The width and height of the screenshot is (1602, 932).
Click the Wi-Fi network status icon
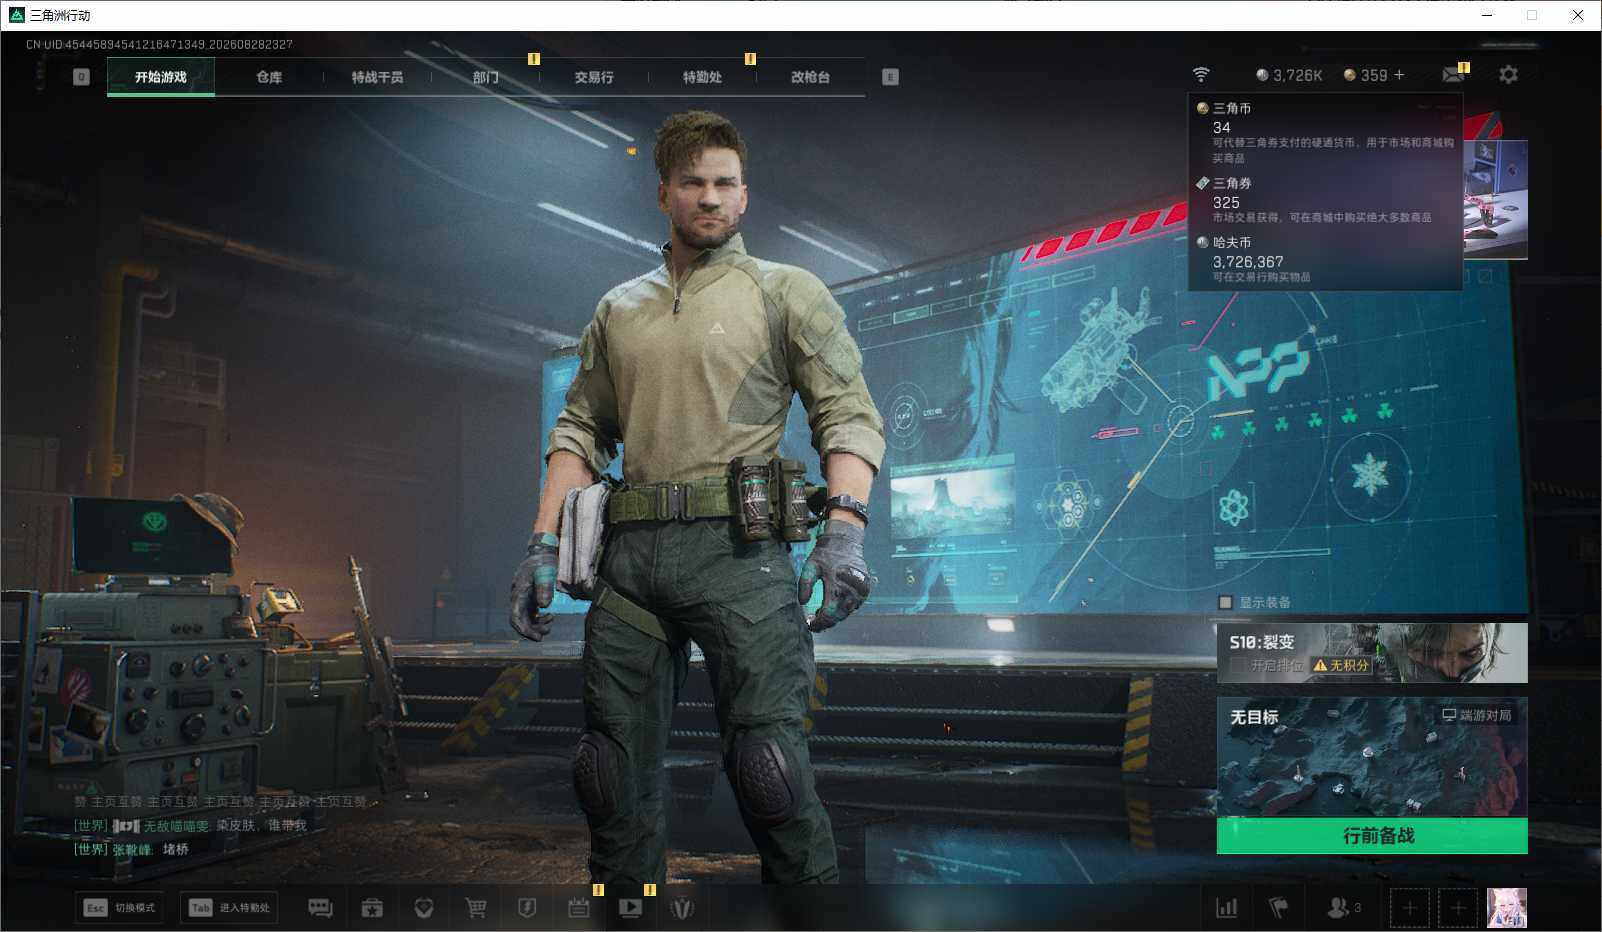(1201, 75)
